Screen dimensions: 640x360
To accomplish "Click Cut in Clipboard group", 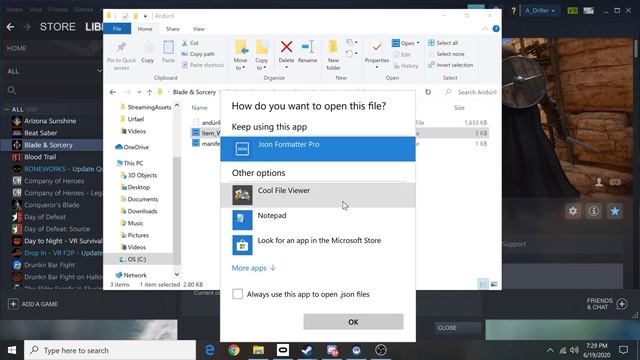I will pyautogui.click(x=190, y=43).
